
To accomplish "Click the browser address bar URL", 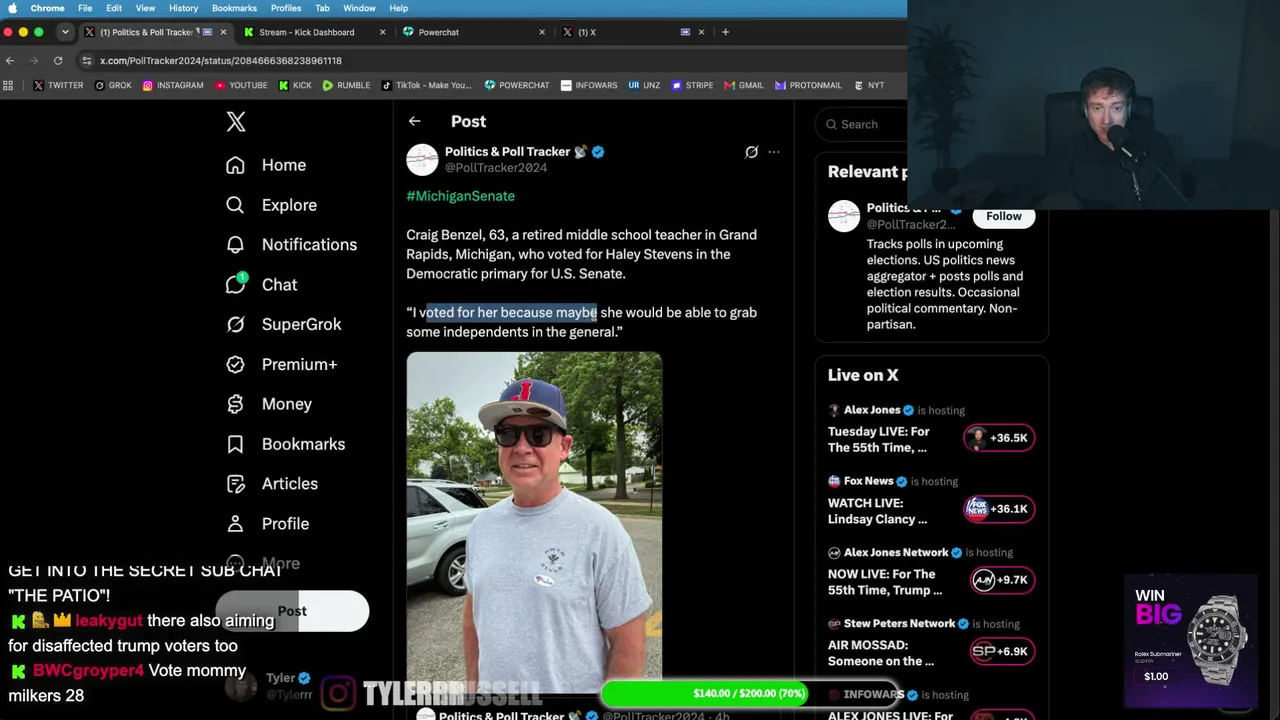I will 221,60.
